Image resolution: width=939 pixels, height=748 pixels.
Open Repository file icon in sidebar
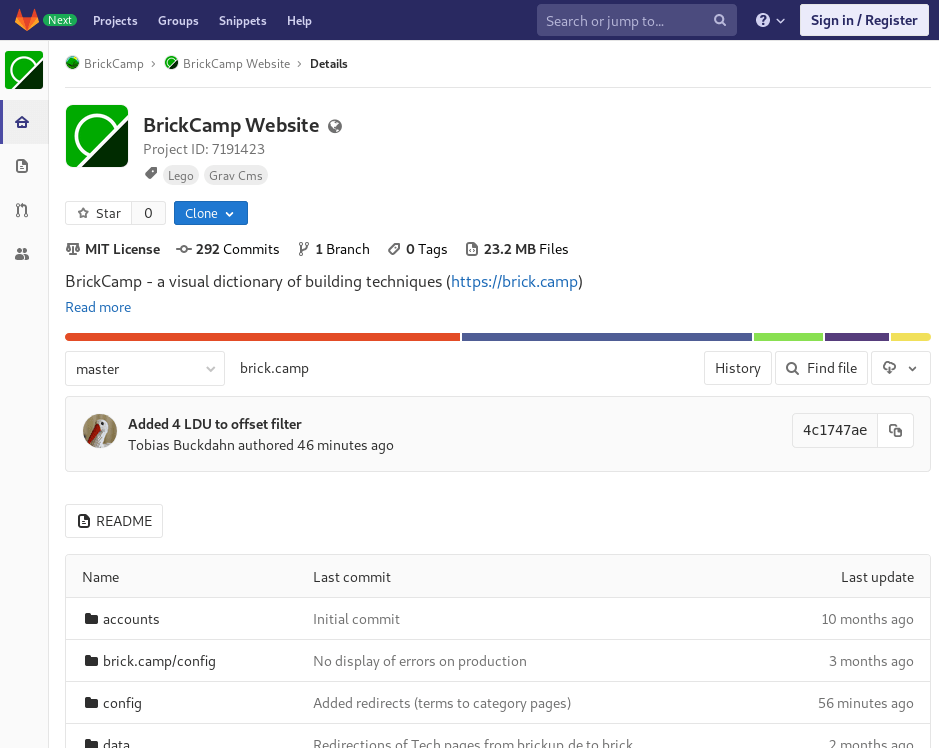(22, 166)
